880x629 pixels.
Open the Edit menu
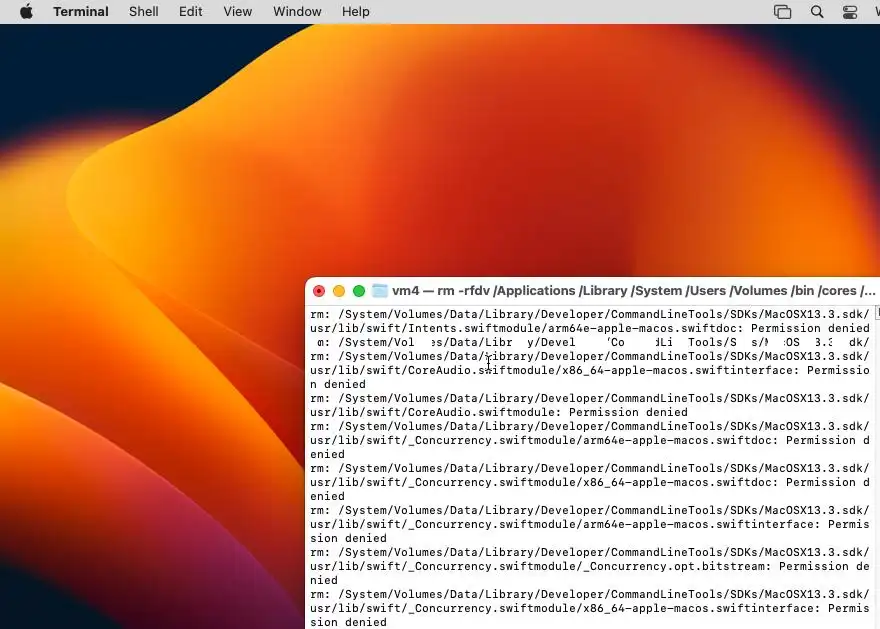[x=190, y=11]
